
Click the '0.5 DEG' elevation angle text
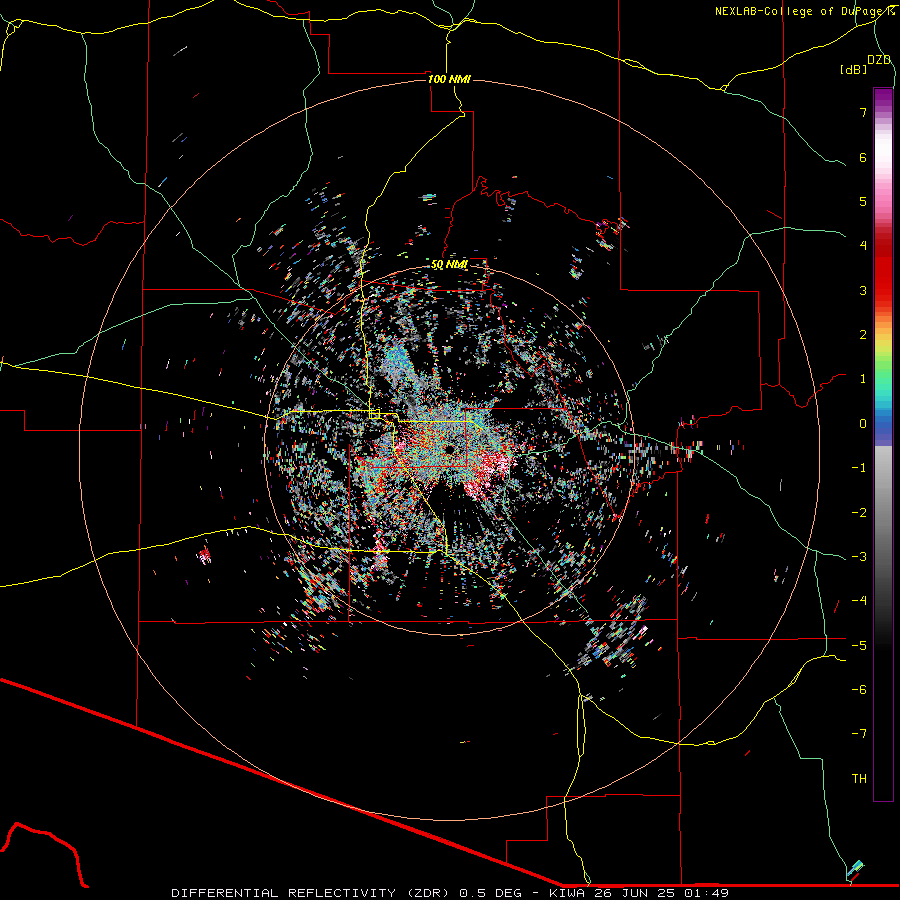click(x=490, y=893)
